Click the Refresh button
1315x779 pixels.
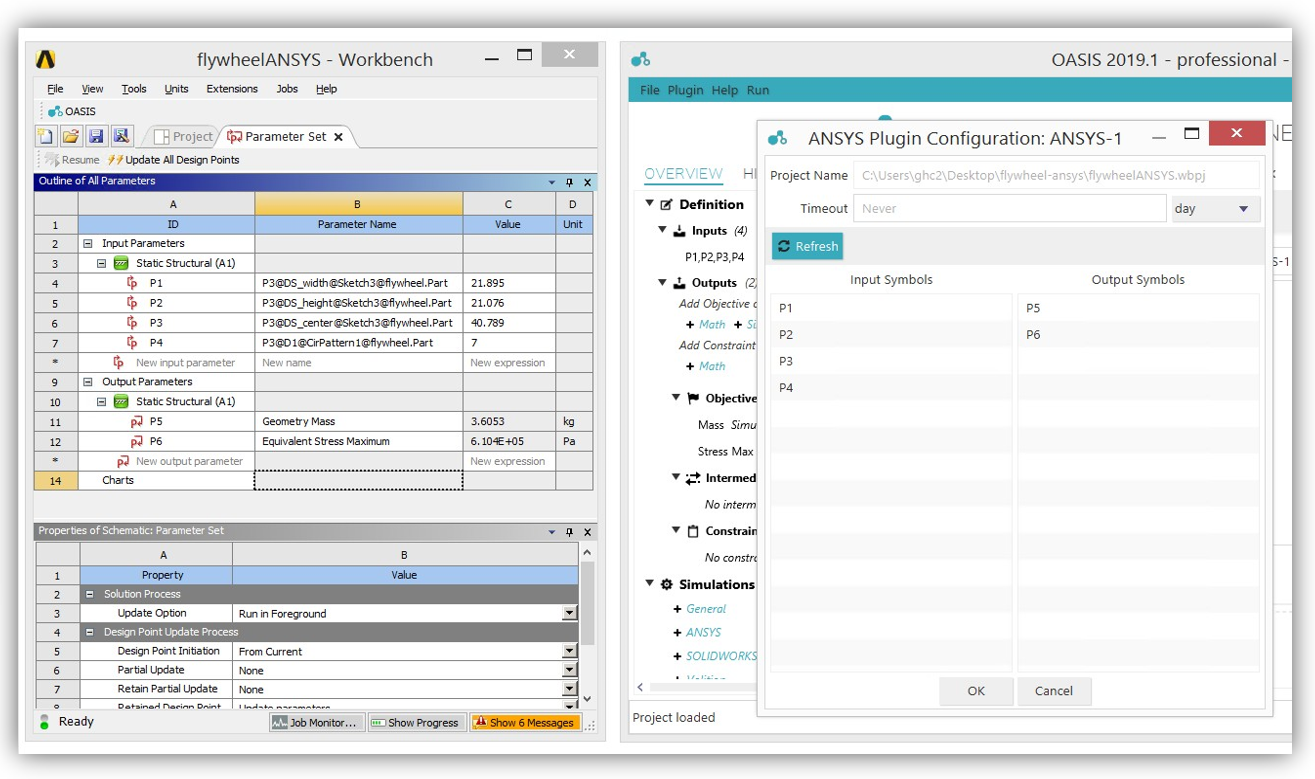tap(807, 246)
